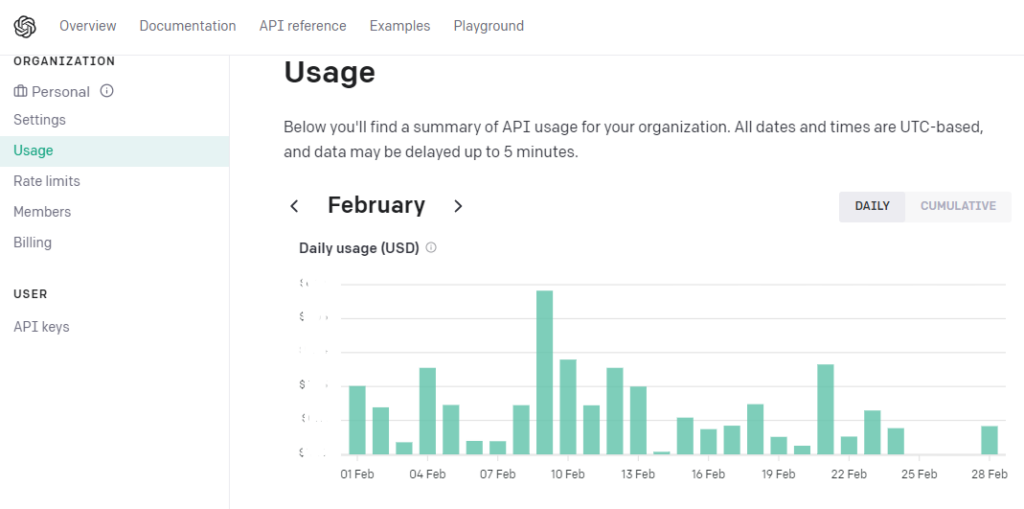
Task: Switch chart to Cumulative view
Action: [958, 206]
